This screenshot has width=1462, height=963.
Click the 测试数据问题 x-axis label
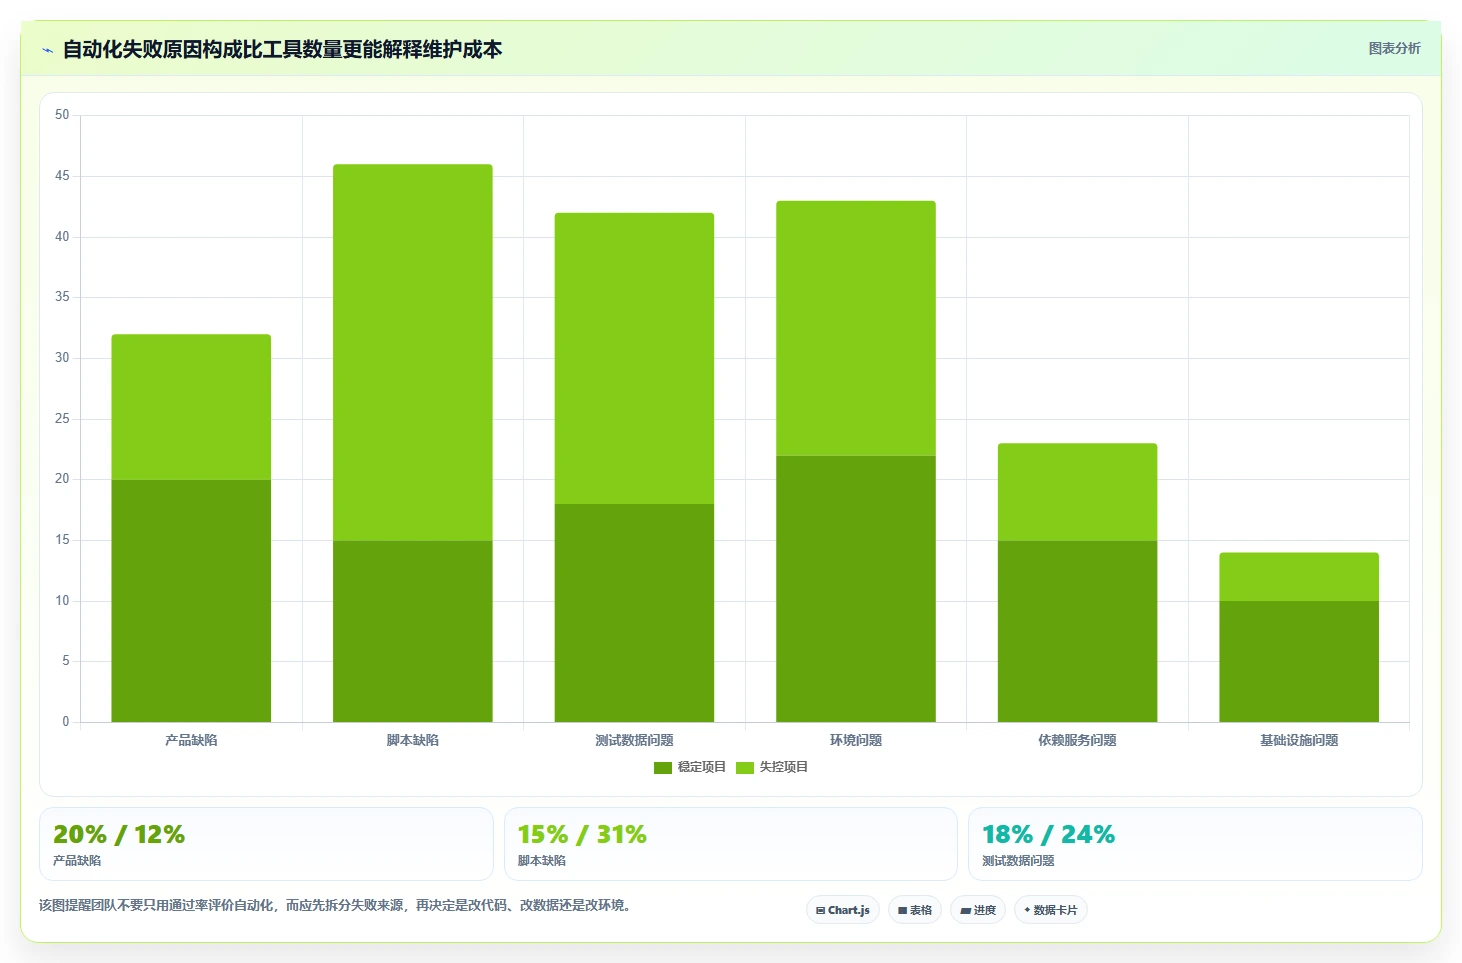[x=635, y=740]
